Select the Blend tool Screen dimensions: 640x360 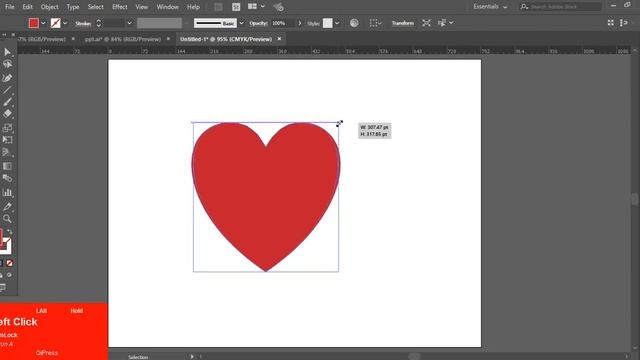click(x=7, y=178)
